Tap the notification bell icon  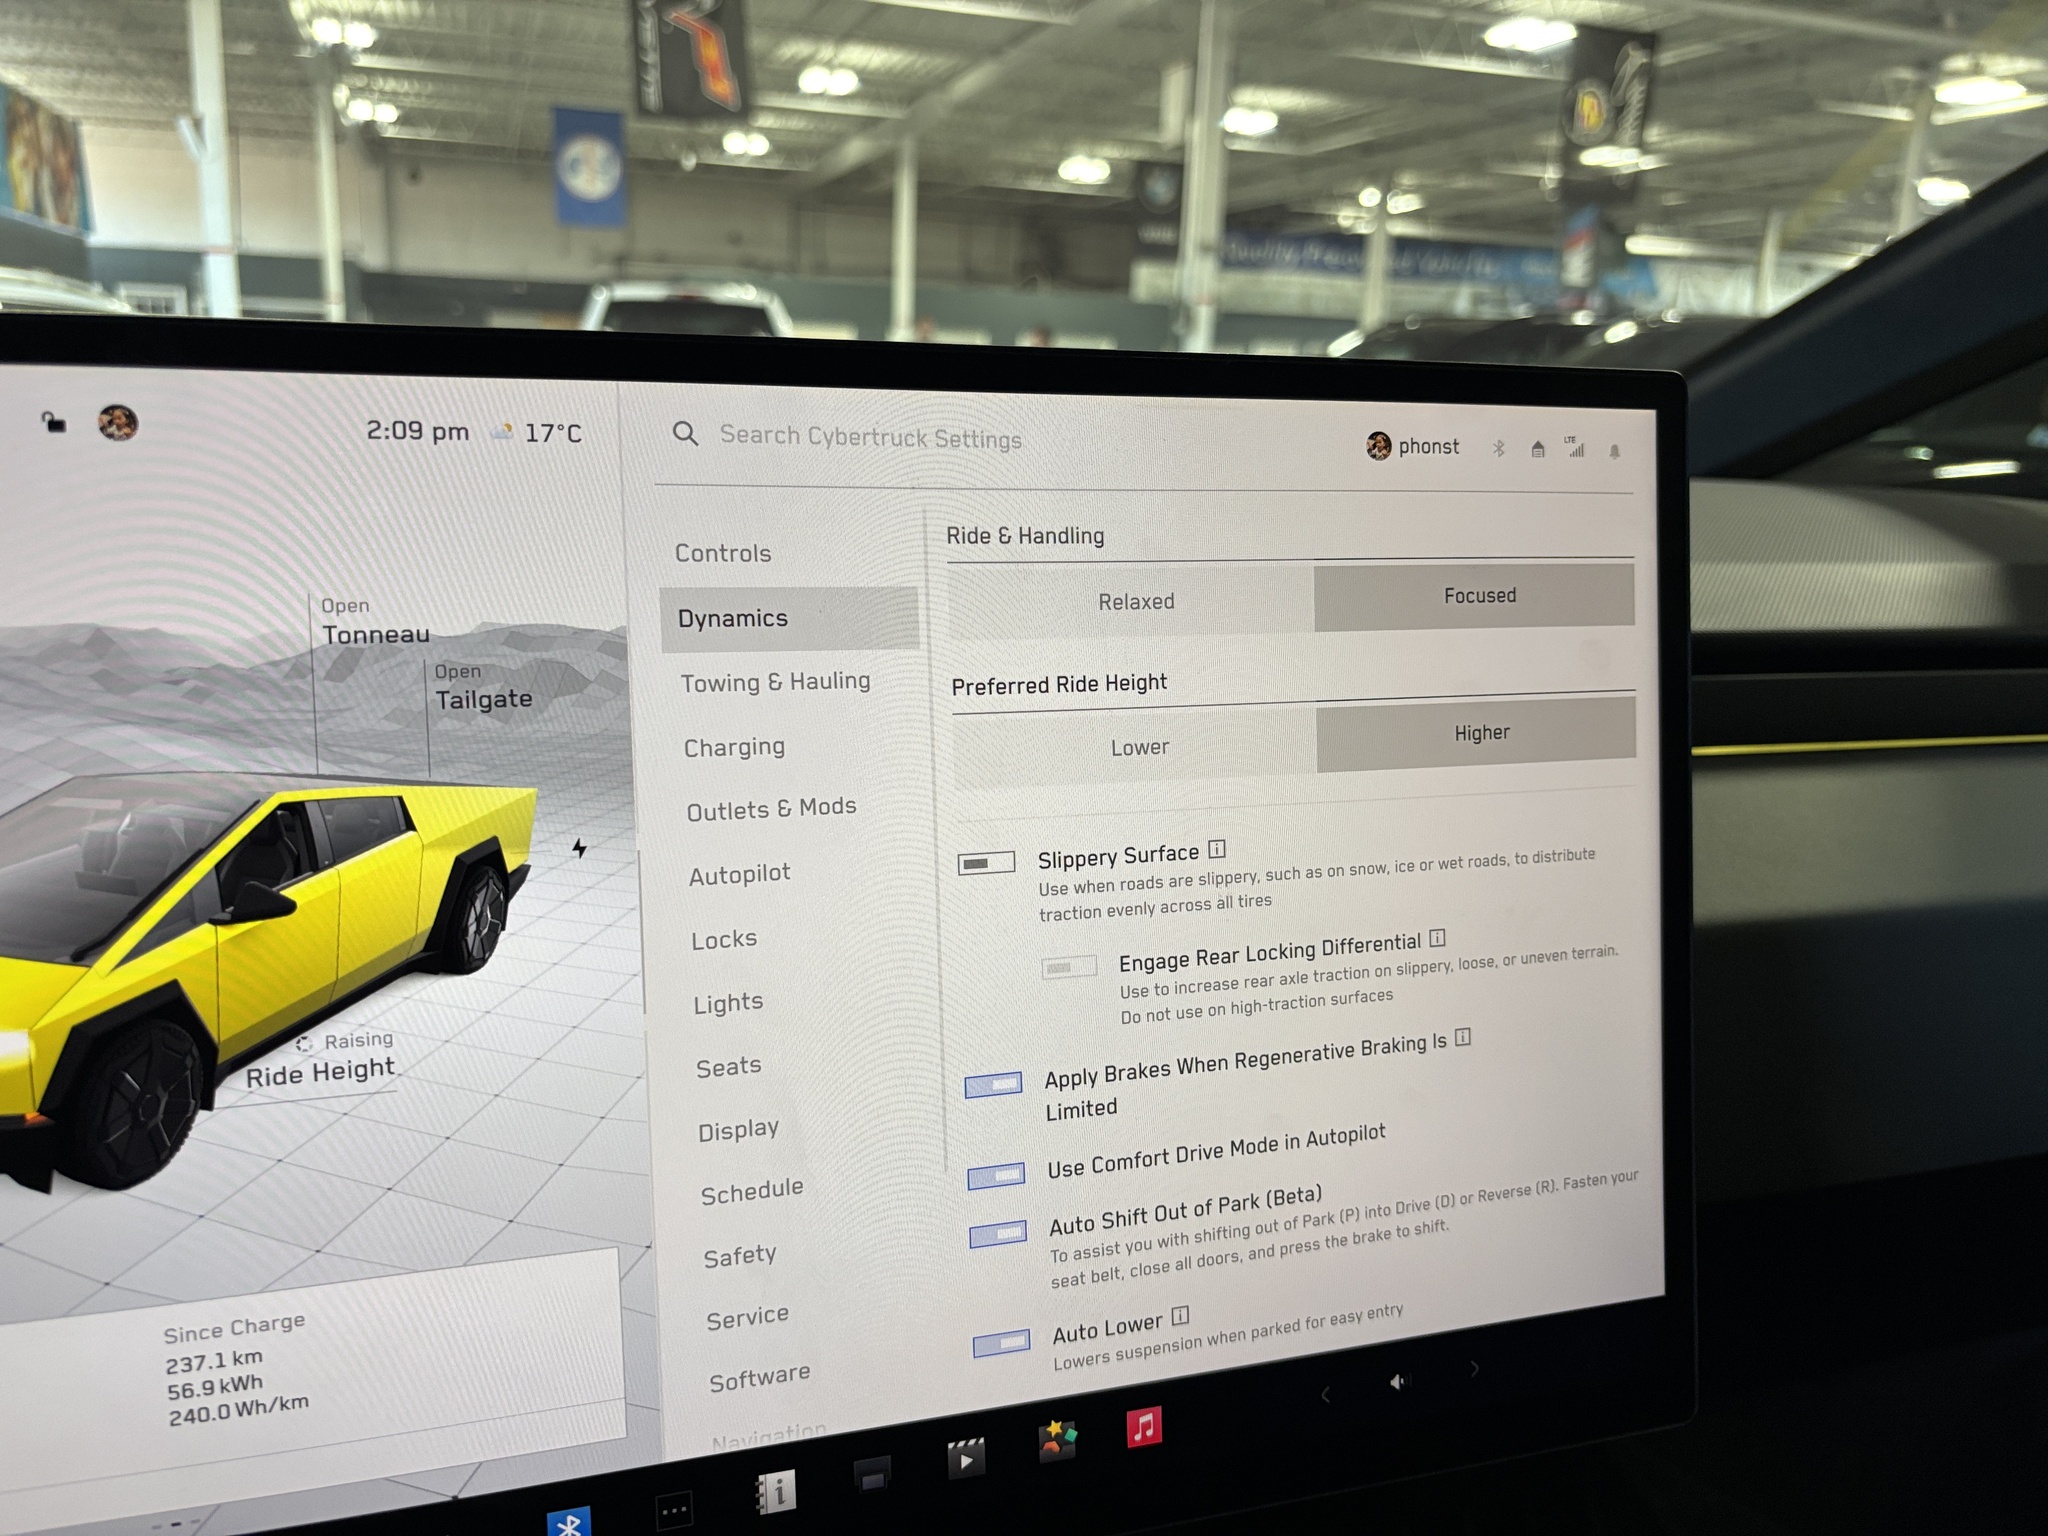pyautogui.click(x=1614, y=452)
